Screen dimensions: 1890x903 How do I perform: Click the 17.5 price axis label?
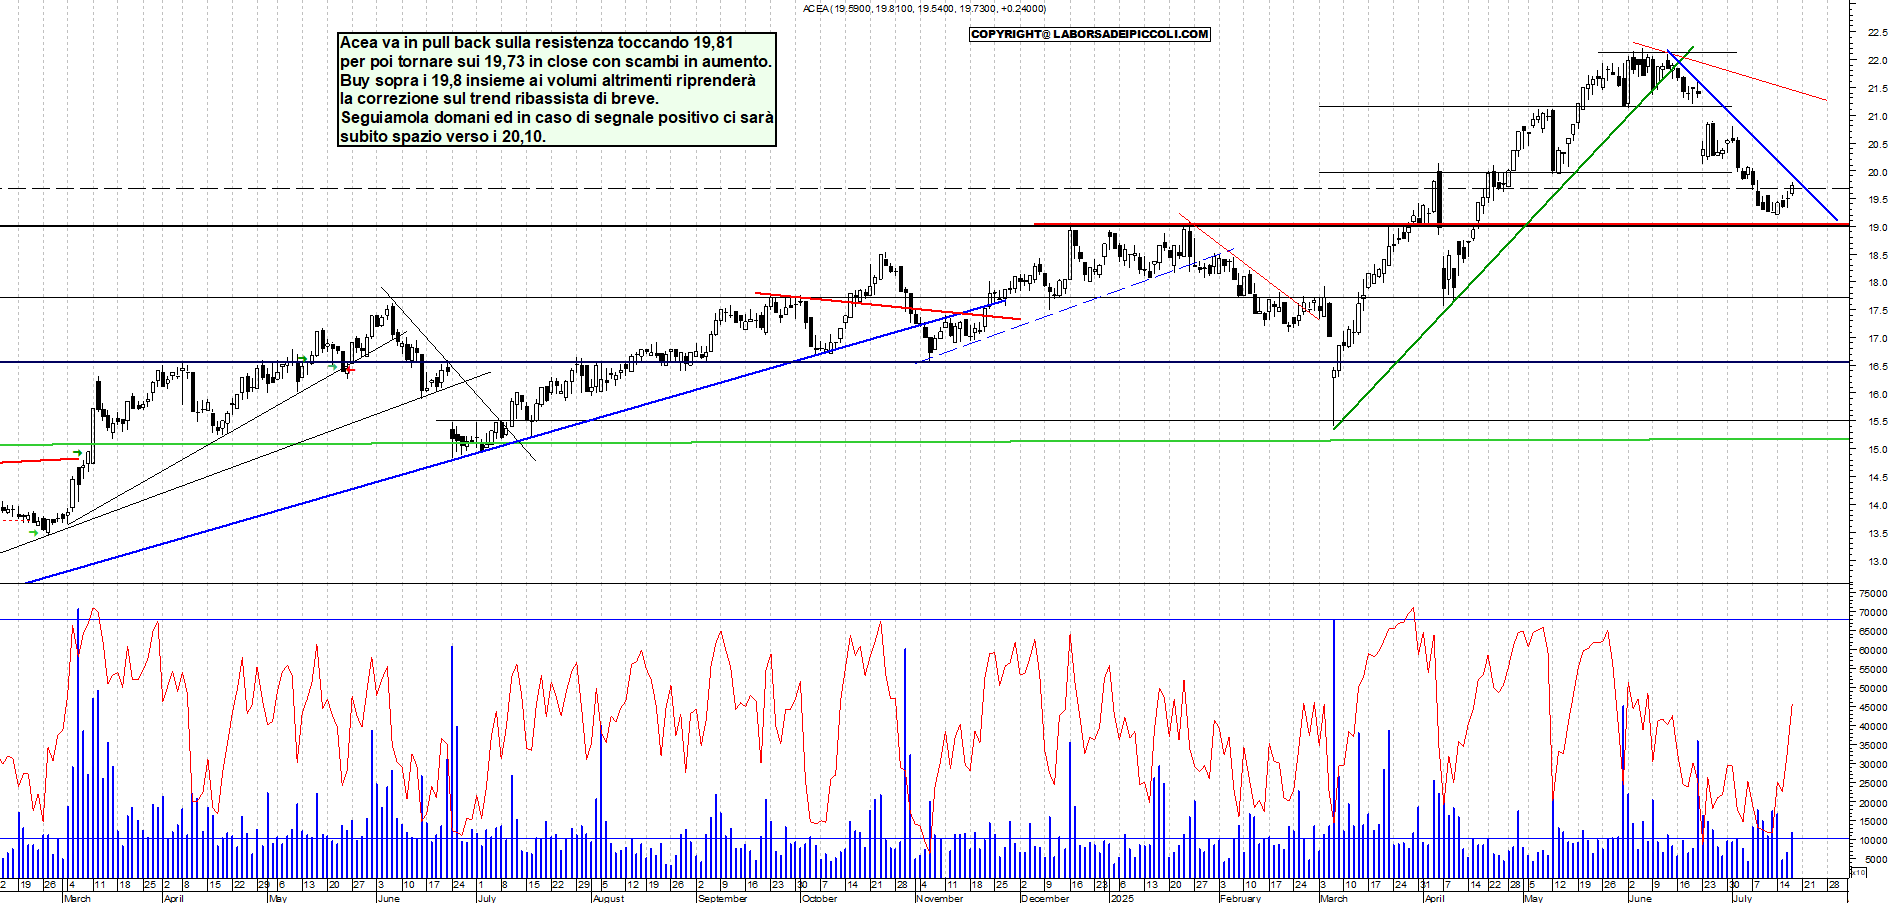coord(1877,311)
